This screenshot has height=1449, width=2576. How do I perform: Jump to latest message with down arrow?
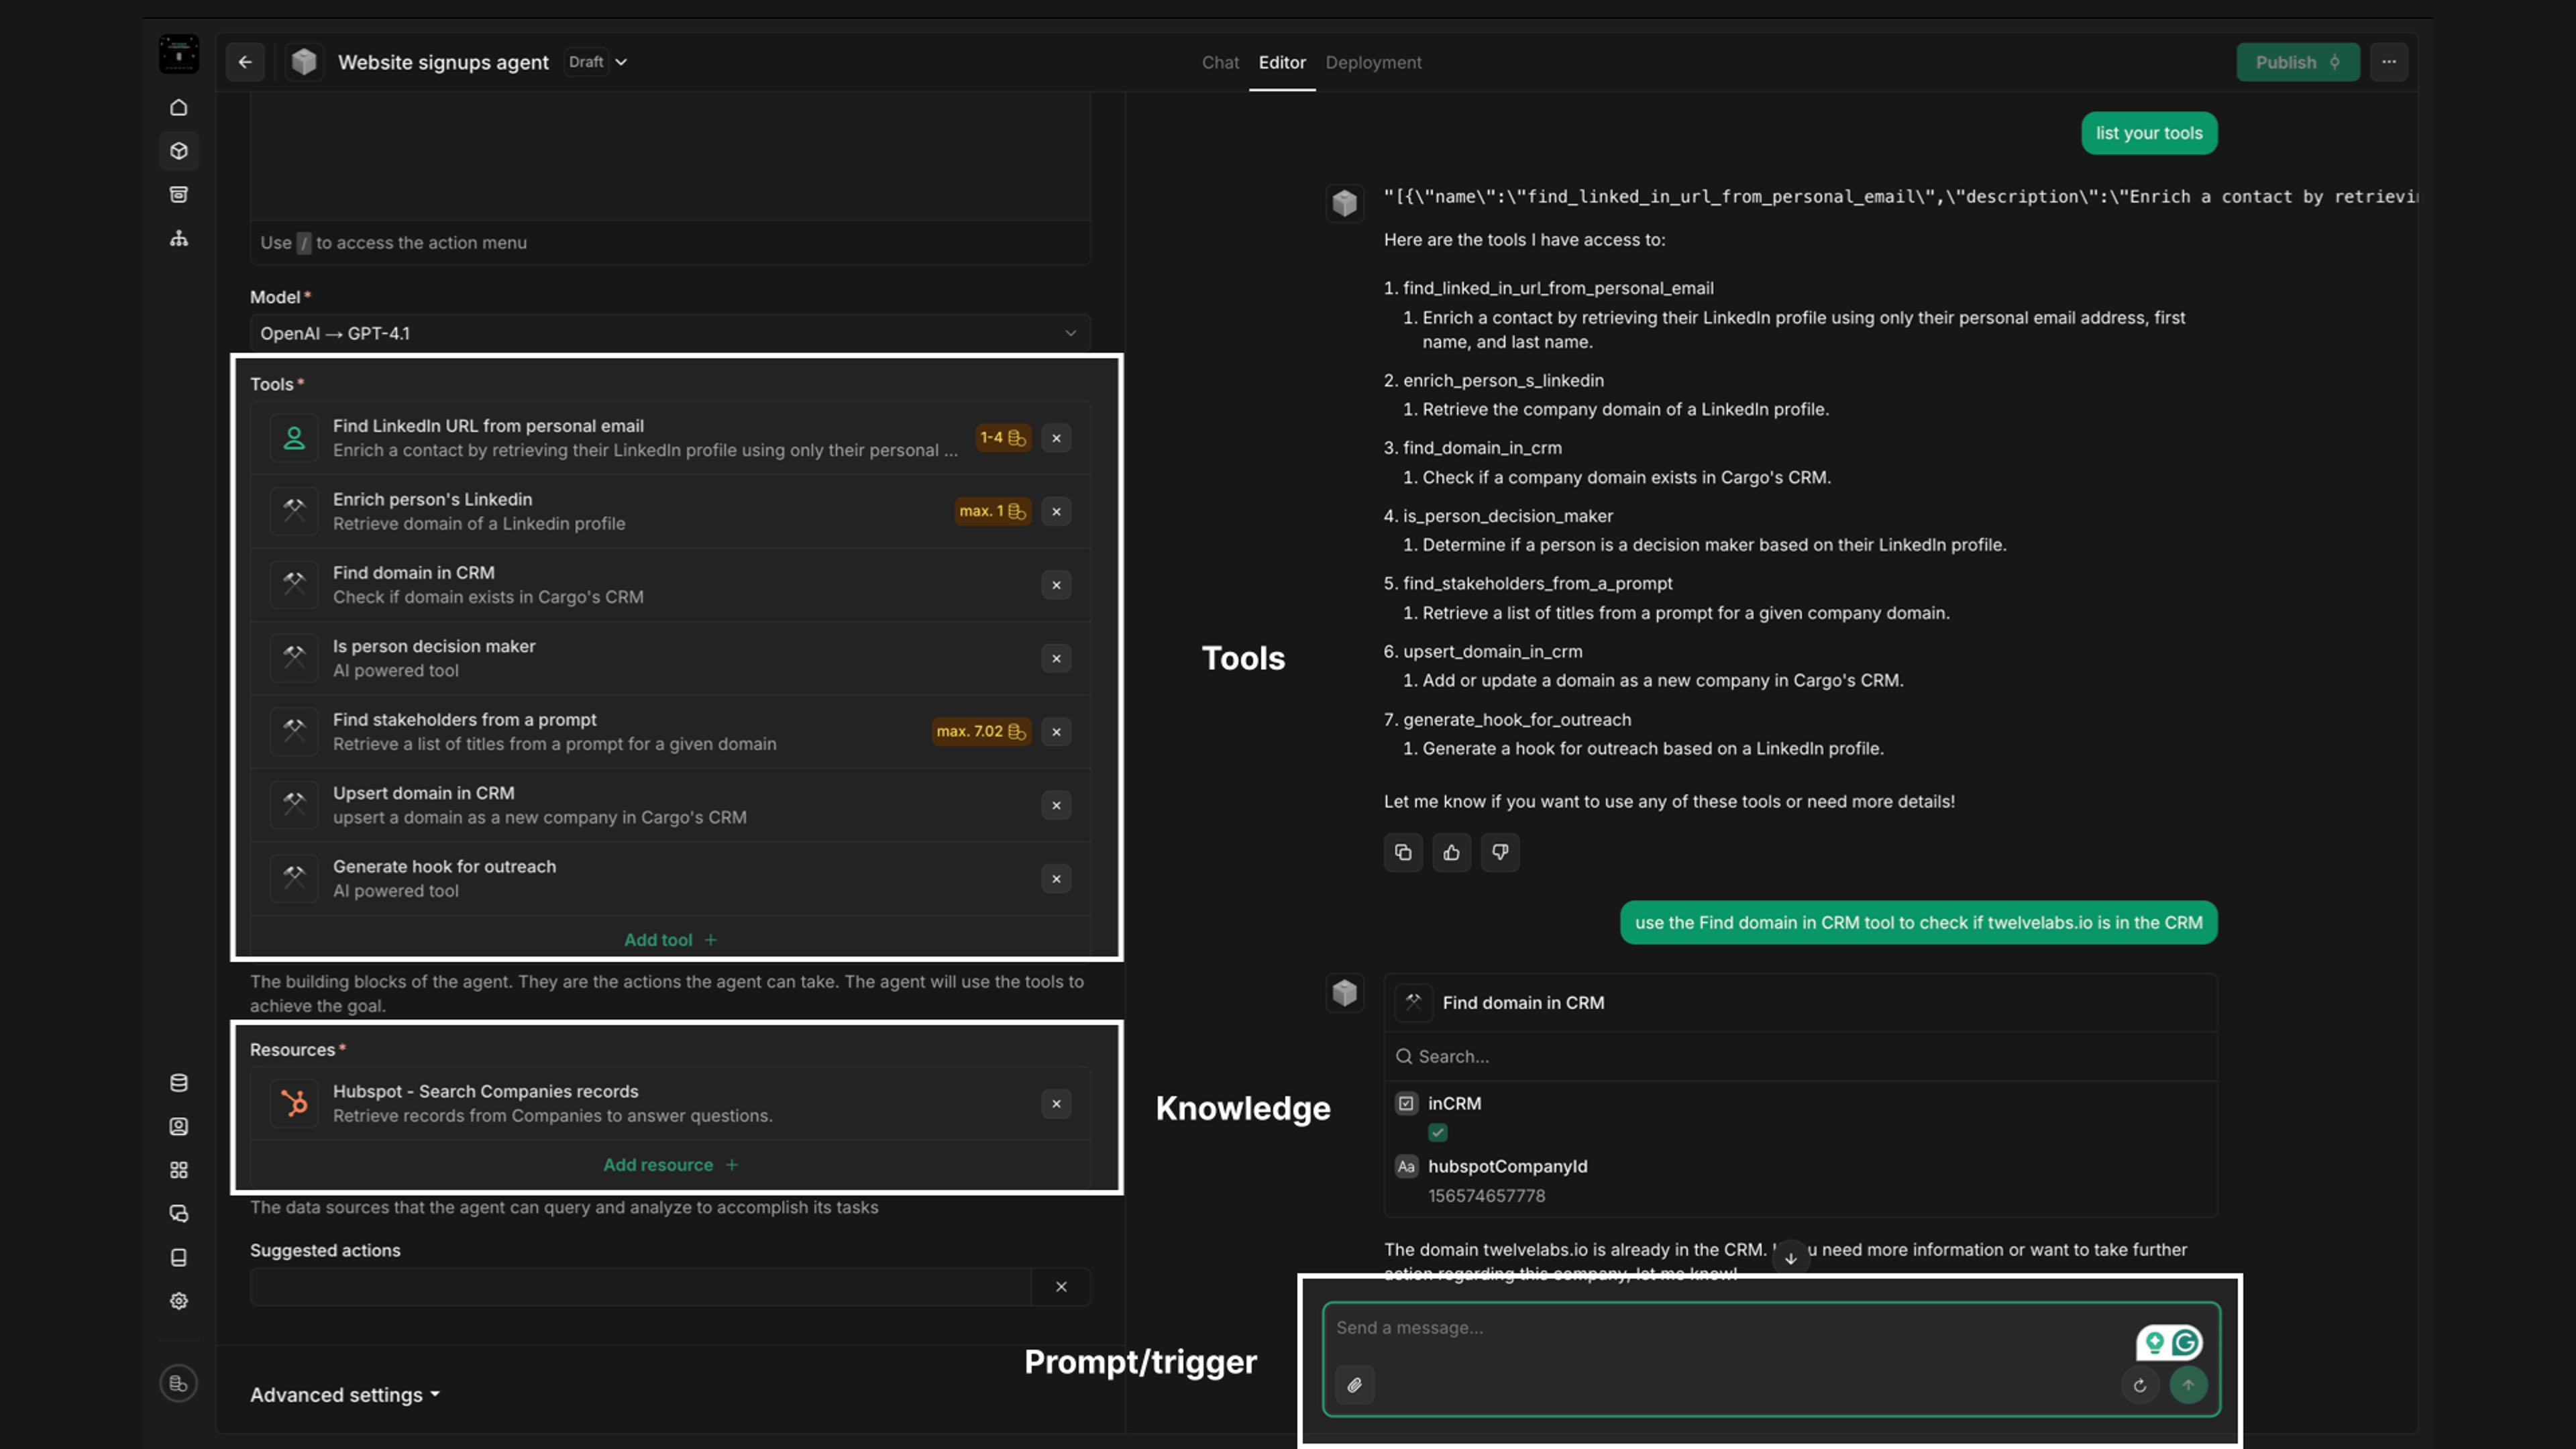point(1791,1258)
